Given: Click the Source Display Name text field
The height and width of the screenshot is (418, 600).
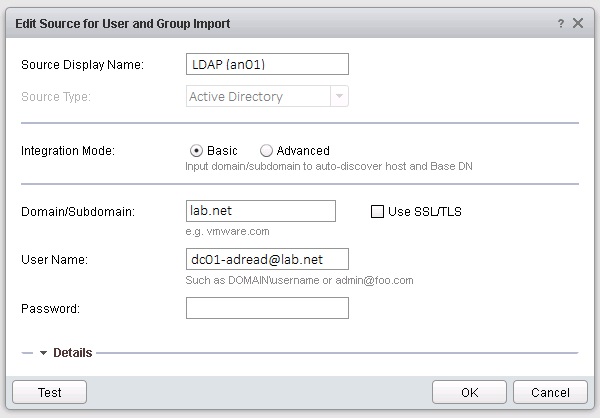Looking at the screenshot, I should coord(267,65).
